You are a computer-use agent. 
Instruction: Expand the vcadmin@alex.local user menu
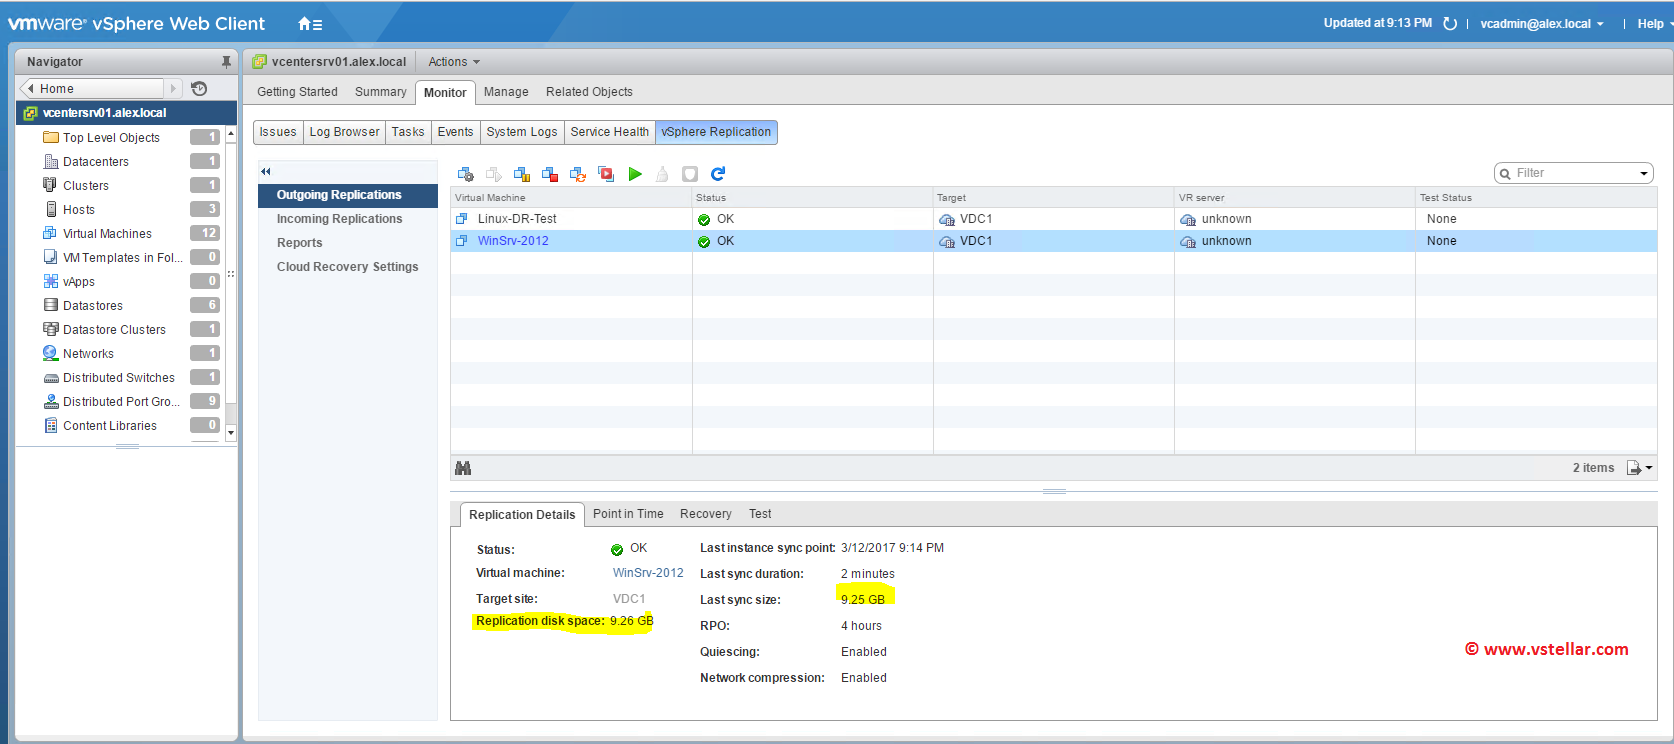point(1541,24)
